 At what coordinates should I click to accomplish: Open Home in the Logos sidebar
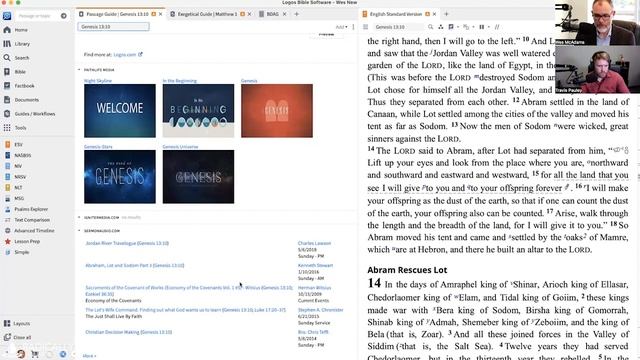point(16,30)
